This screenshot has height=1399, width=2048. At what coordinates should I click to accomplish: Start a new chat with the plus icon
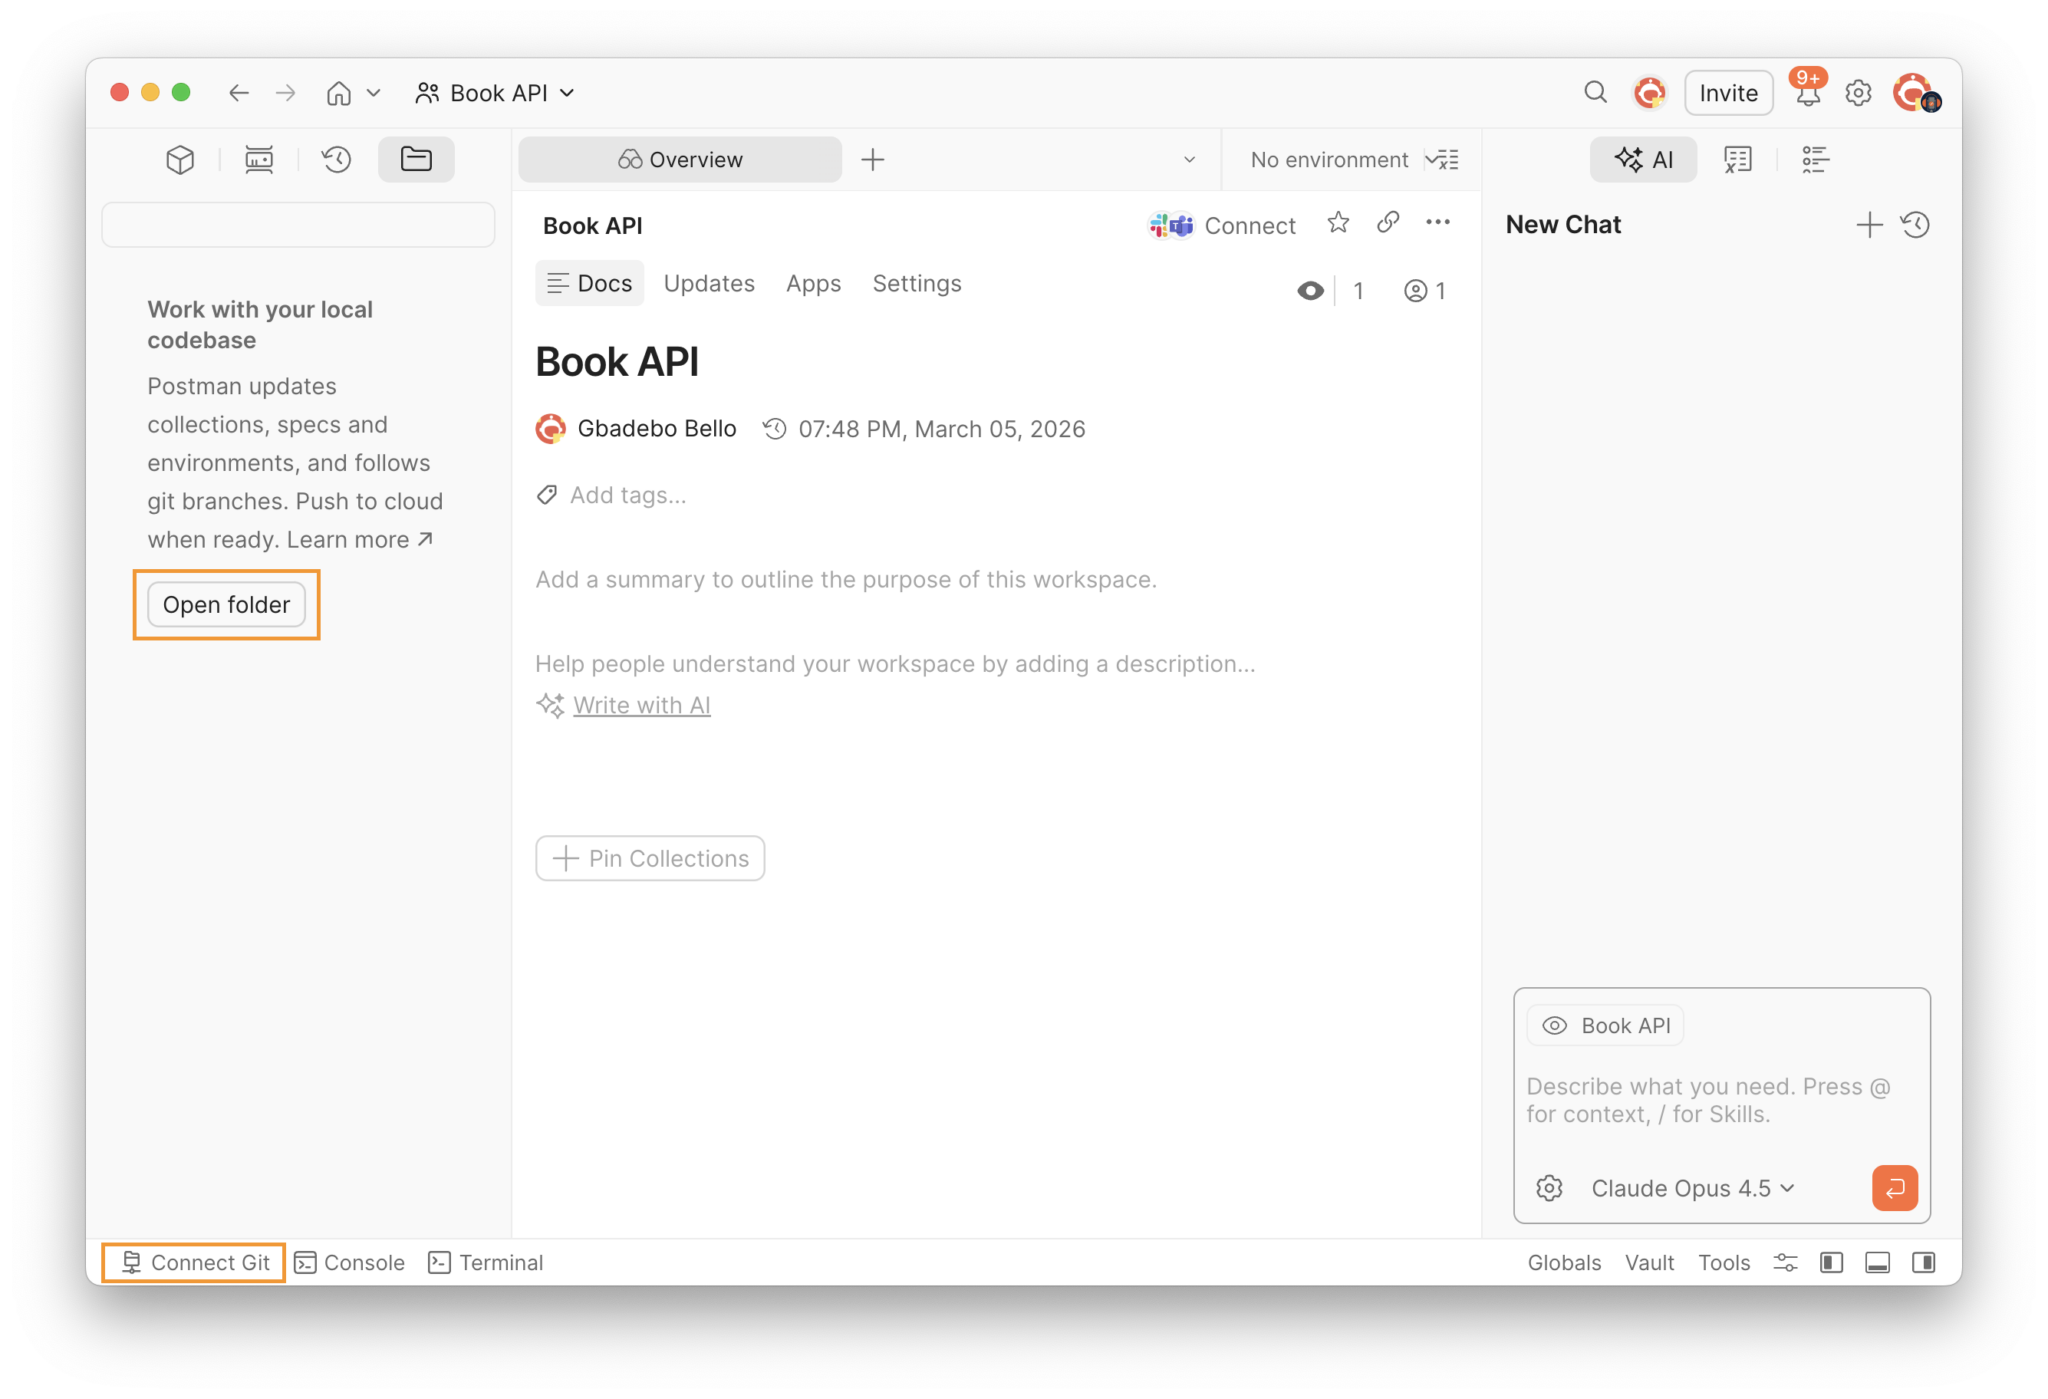pyautogui.click(x=1869, y=225)
